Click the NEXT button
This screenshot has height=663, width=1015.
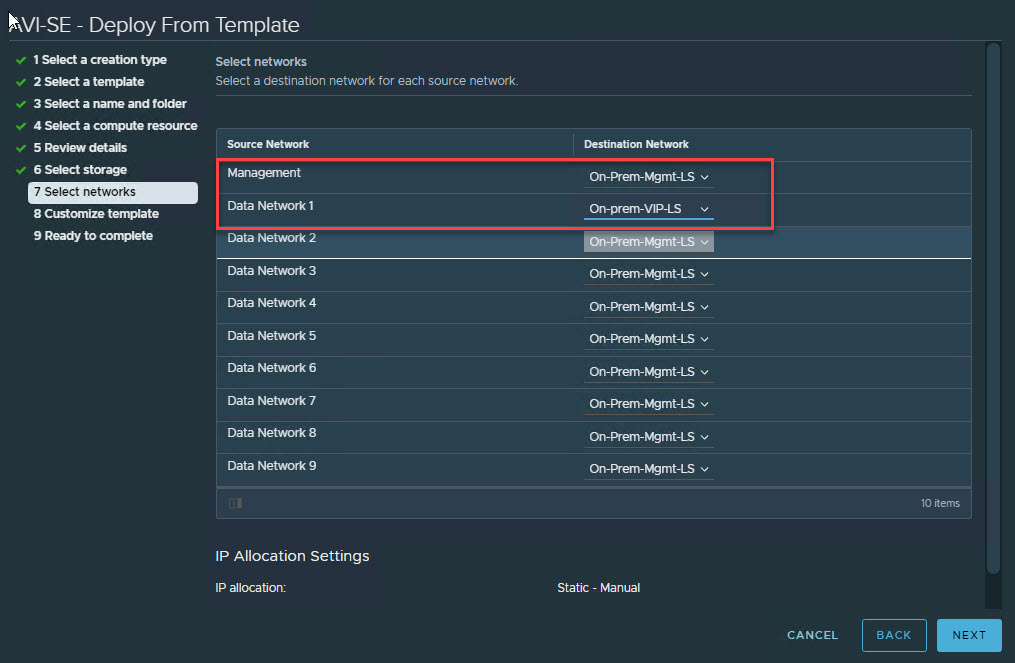tap(968, 635)
